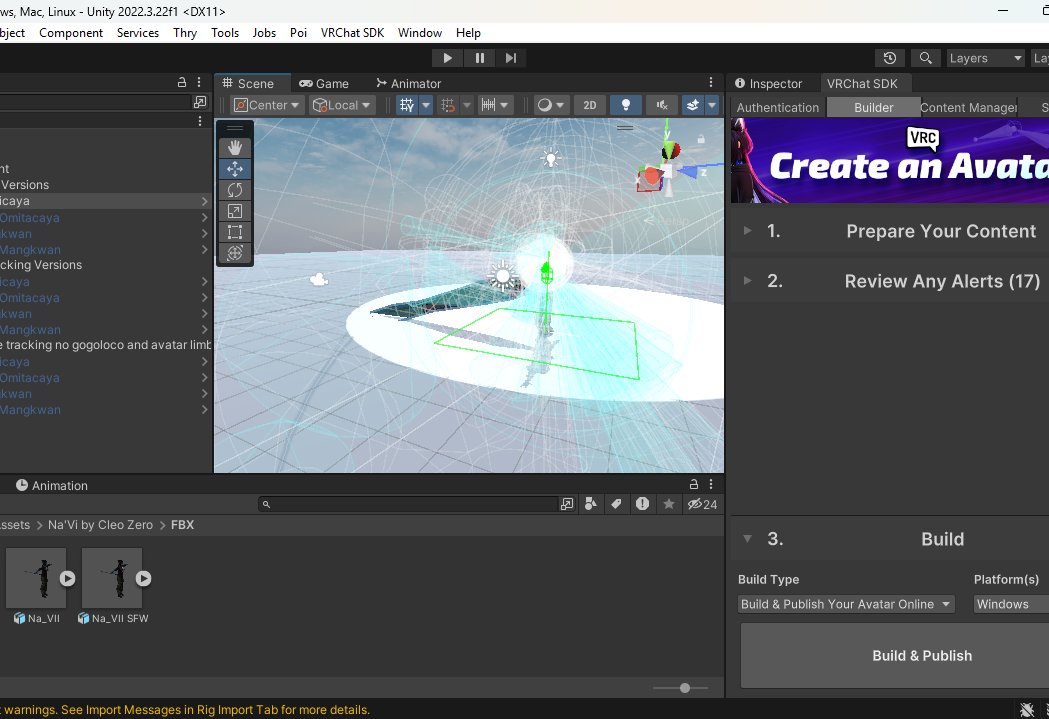Click the cloud gizmo icon in scene
This screenshot has width=1049, height=719.
point(319,280)
